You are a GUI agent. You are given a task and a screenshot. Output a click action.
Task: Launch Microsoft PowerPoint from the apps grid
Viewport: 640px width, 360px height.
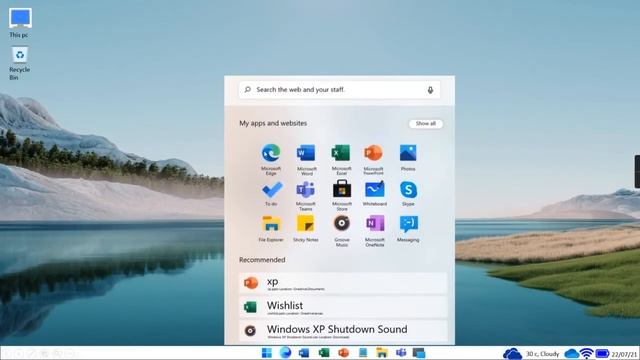373,153
